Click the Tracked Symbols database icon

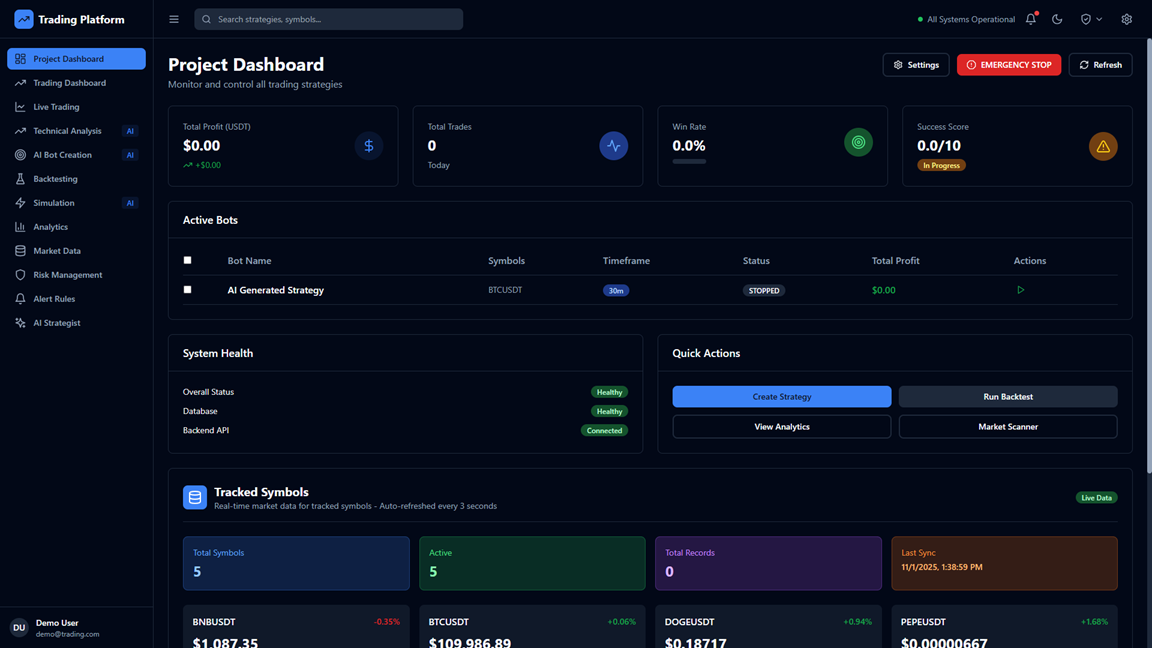click(195, 497)
